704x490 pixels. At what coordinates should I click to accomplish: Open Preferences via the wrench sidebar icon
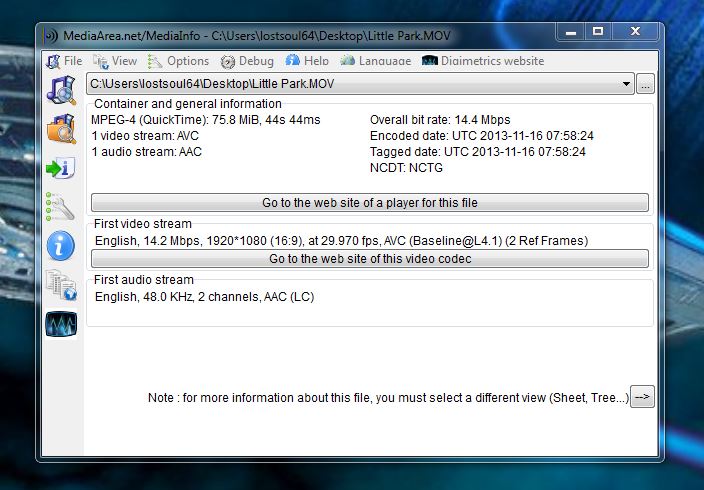coord(61,207)
